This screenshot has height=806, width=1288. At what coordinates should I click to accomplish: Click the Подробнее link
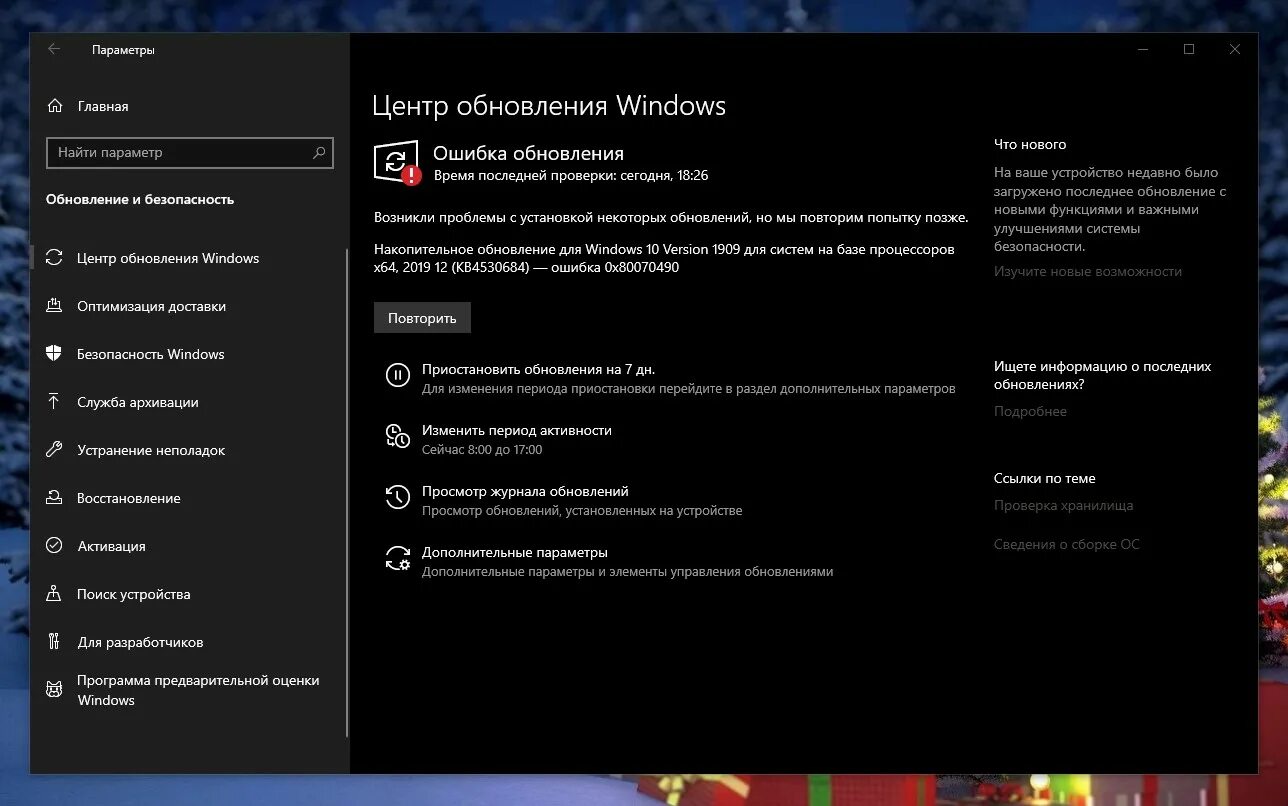[x=1030, y=411]
